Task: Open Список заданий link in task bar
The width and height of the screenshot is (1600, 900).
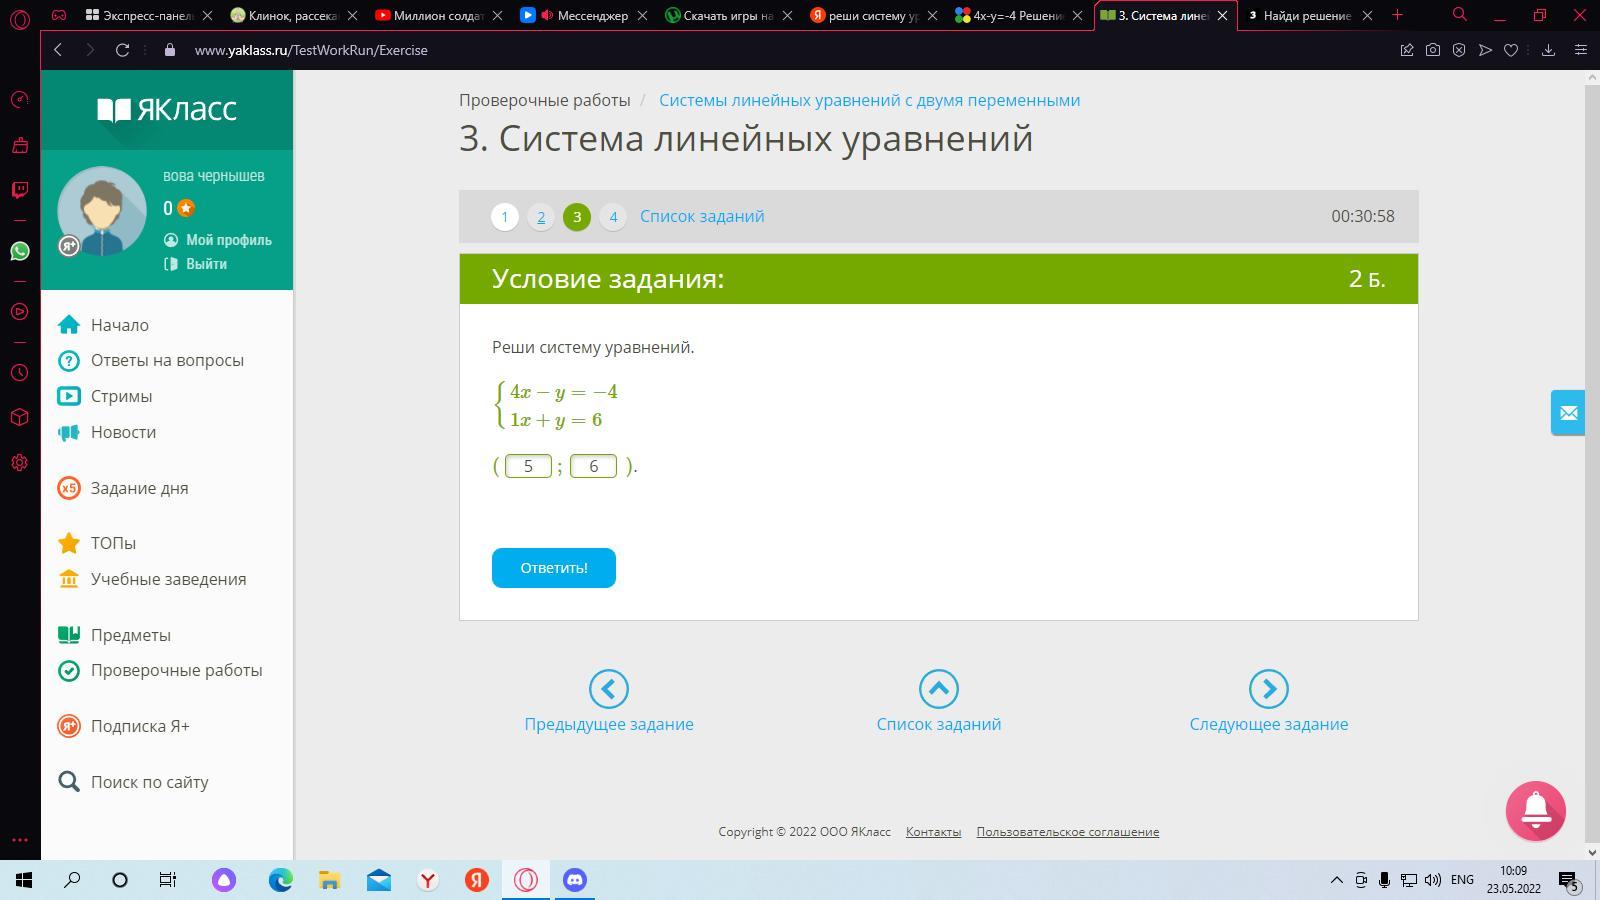Action: tap(702, 216)
